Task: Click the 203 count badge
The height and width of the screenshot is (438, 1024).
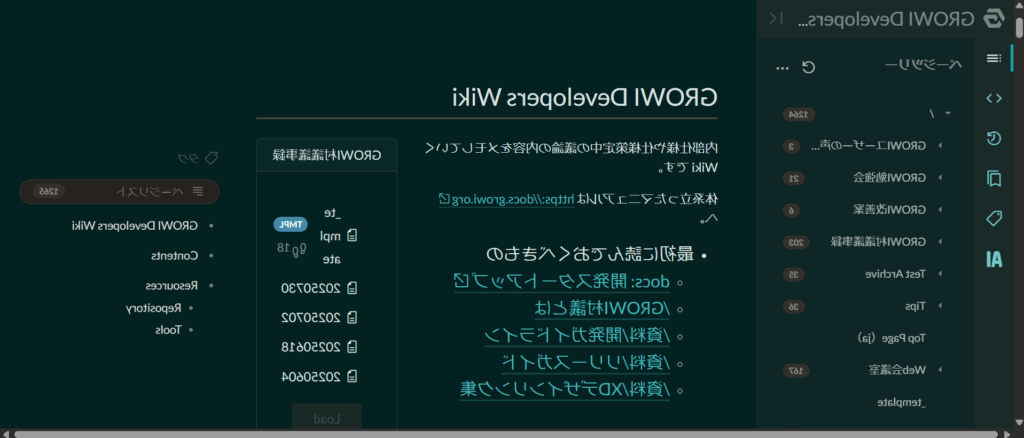Action: (795, 242)
